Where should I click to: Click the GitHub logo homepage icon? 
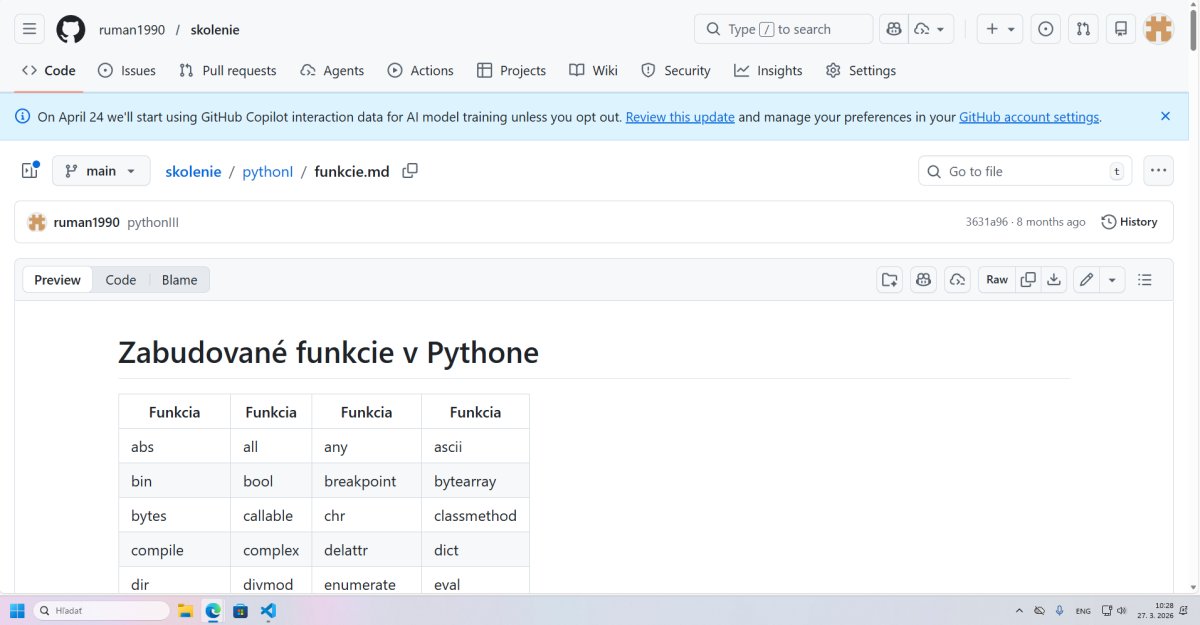coord(71,29)
